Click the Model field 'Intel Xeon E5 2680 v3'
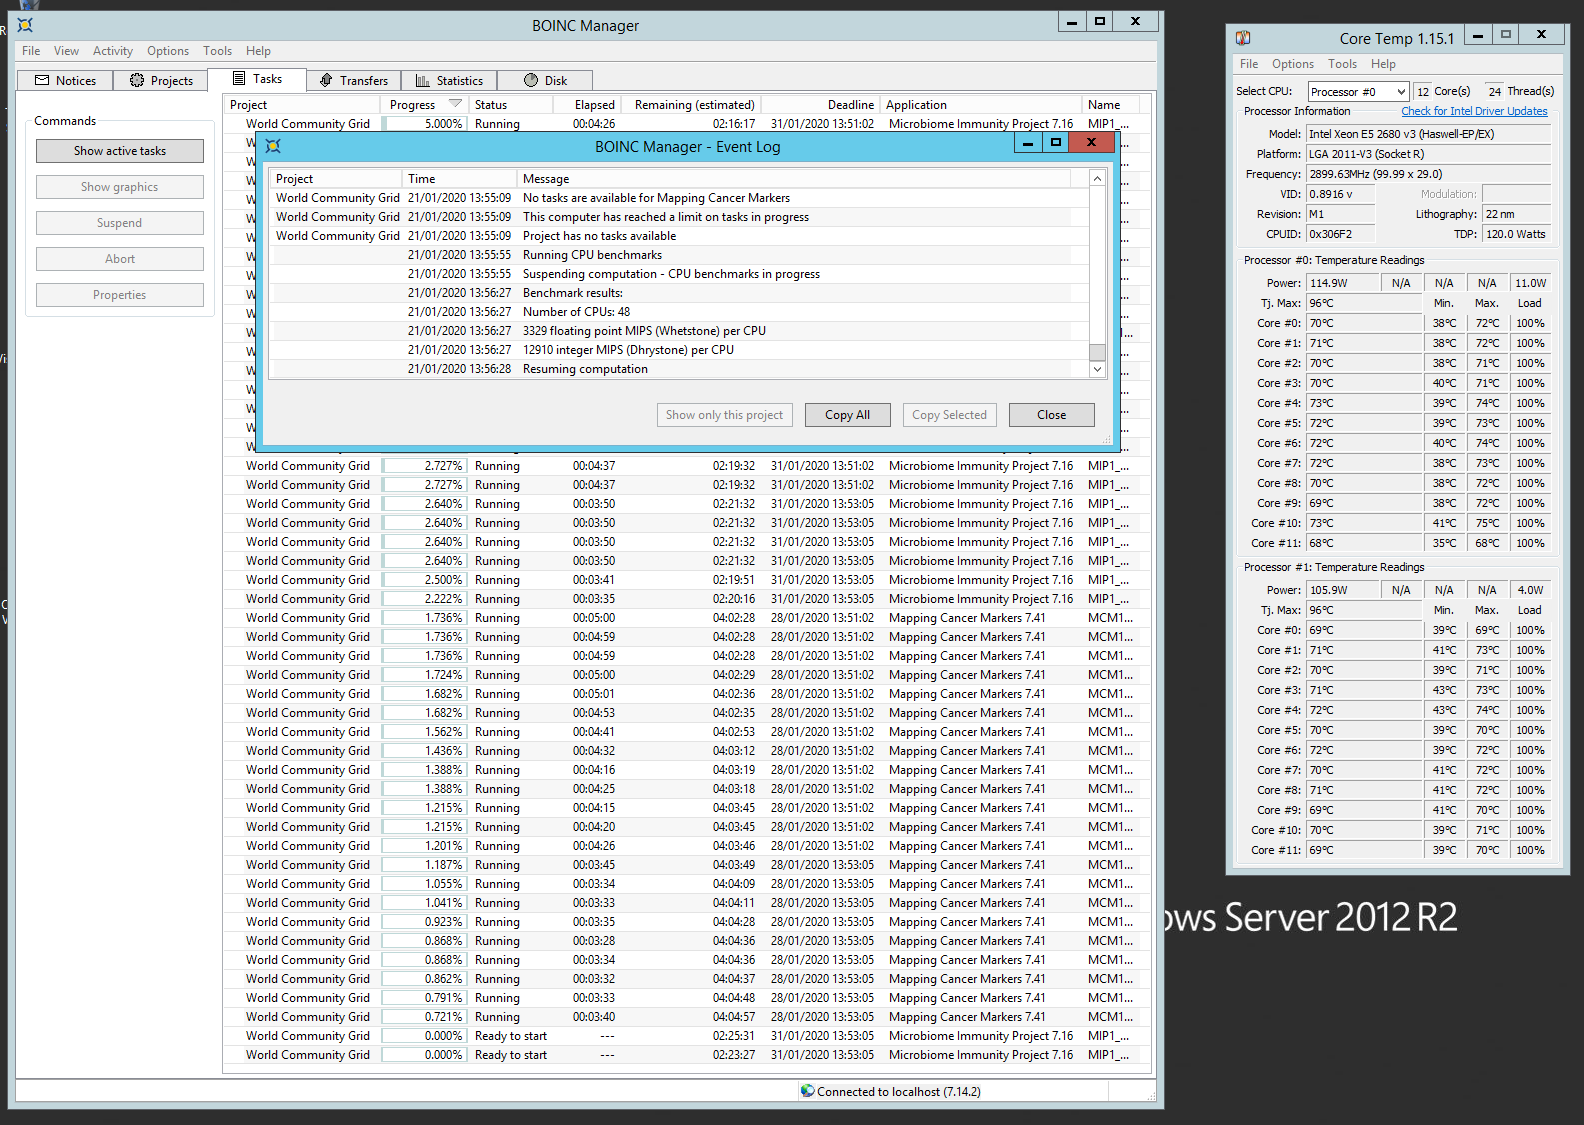The width and height of the screenshot is (1584, 1125). coord(1428,134)
